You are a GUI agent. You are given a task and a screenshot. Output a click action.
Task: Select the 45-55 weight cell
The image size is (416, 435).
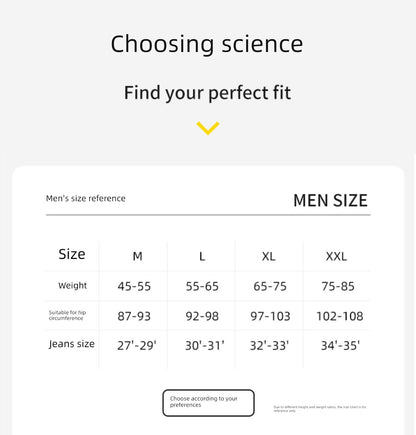coord(134,286)
